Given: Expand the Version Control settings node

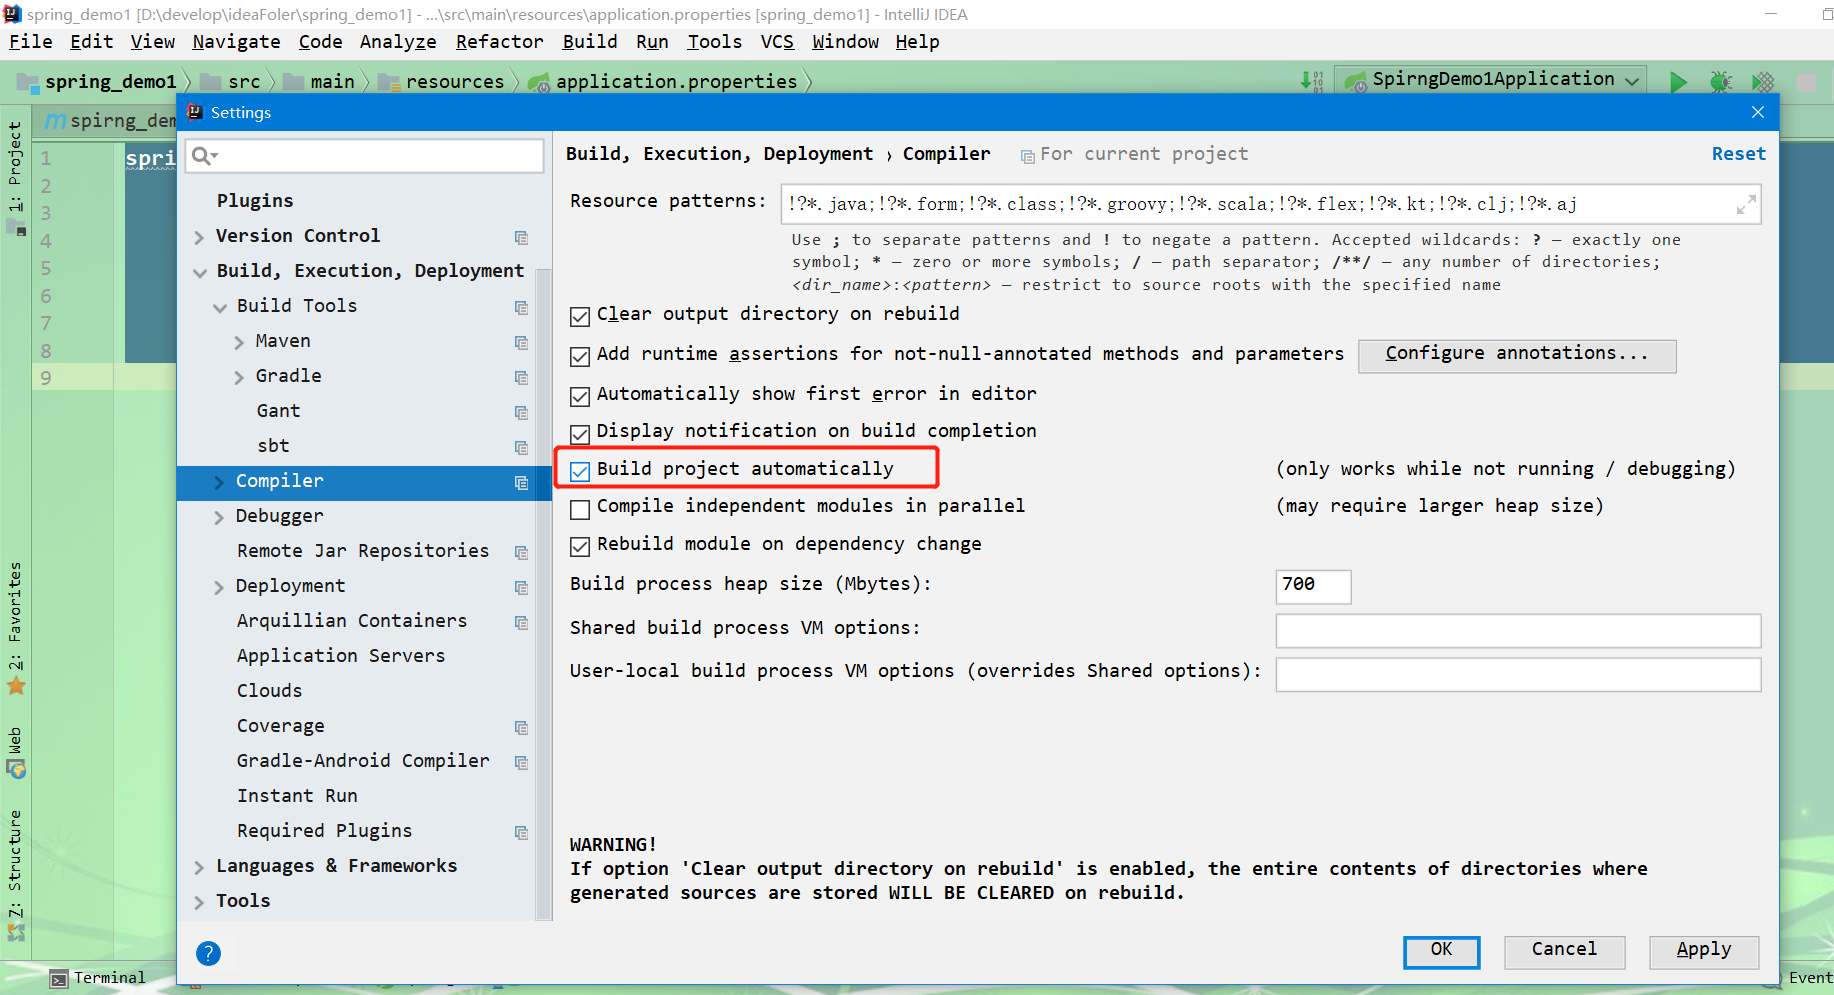Looking at the screenshot, I should point(199,237).
